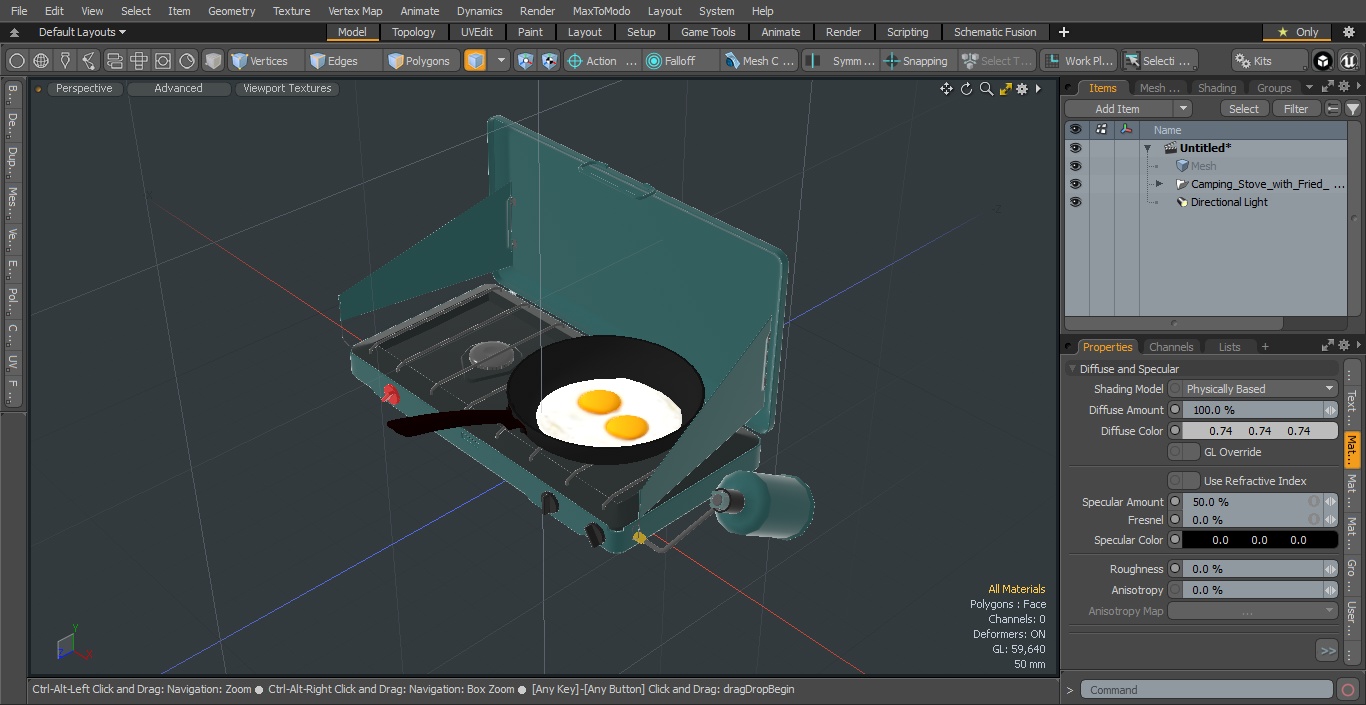
Task: Select Edges selection mode
Action: pyautogui.click(x=334, y=61)
